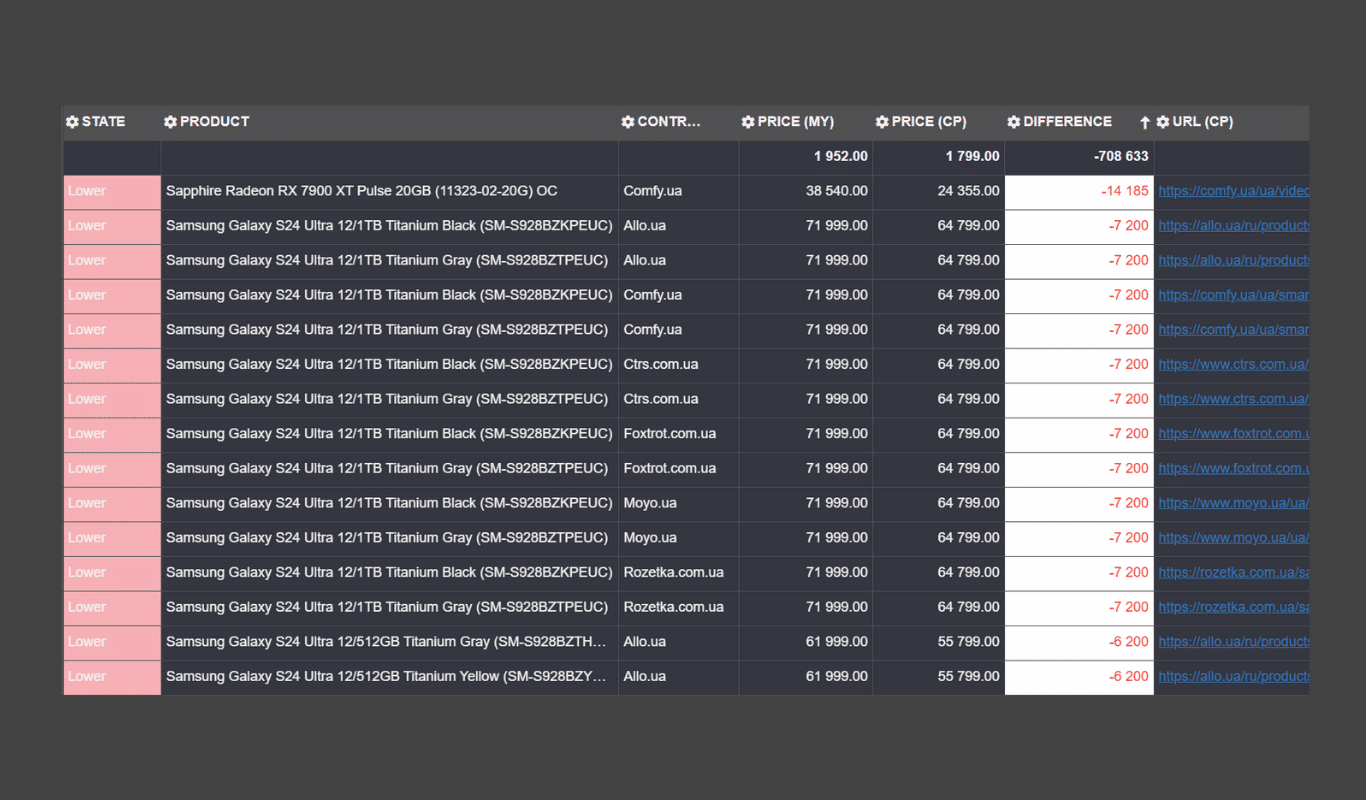Open DIFFERENCE column gear settings
1366x800 pixels.
(x=1014, y=122)
